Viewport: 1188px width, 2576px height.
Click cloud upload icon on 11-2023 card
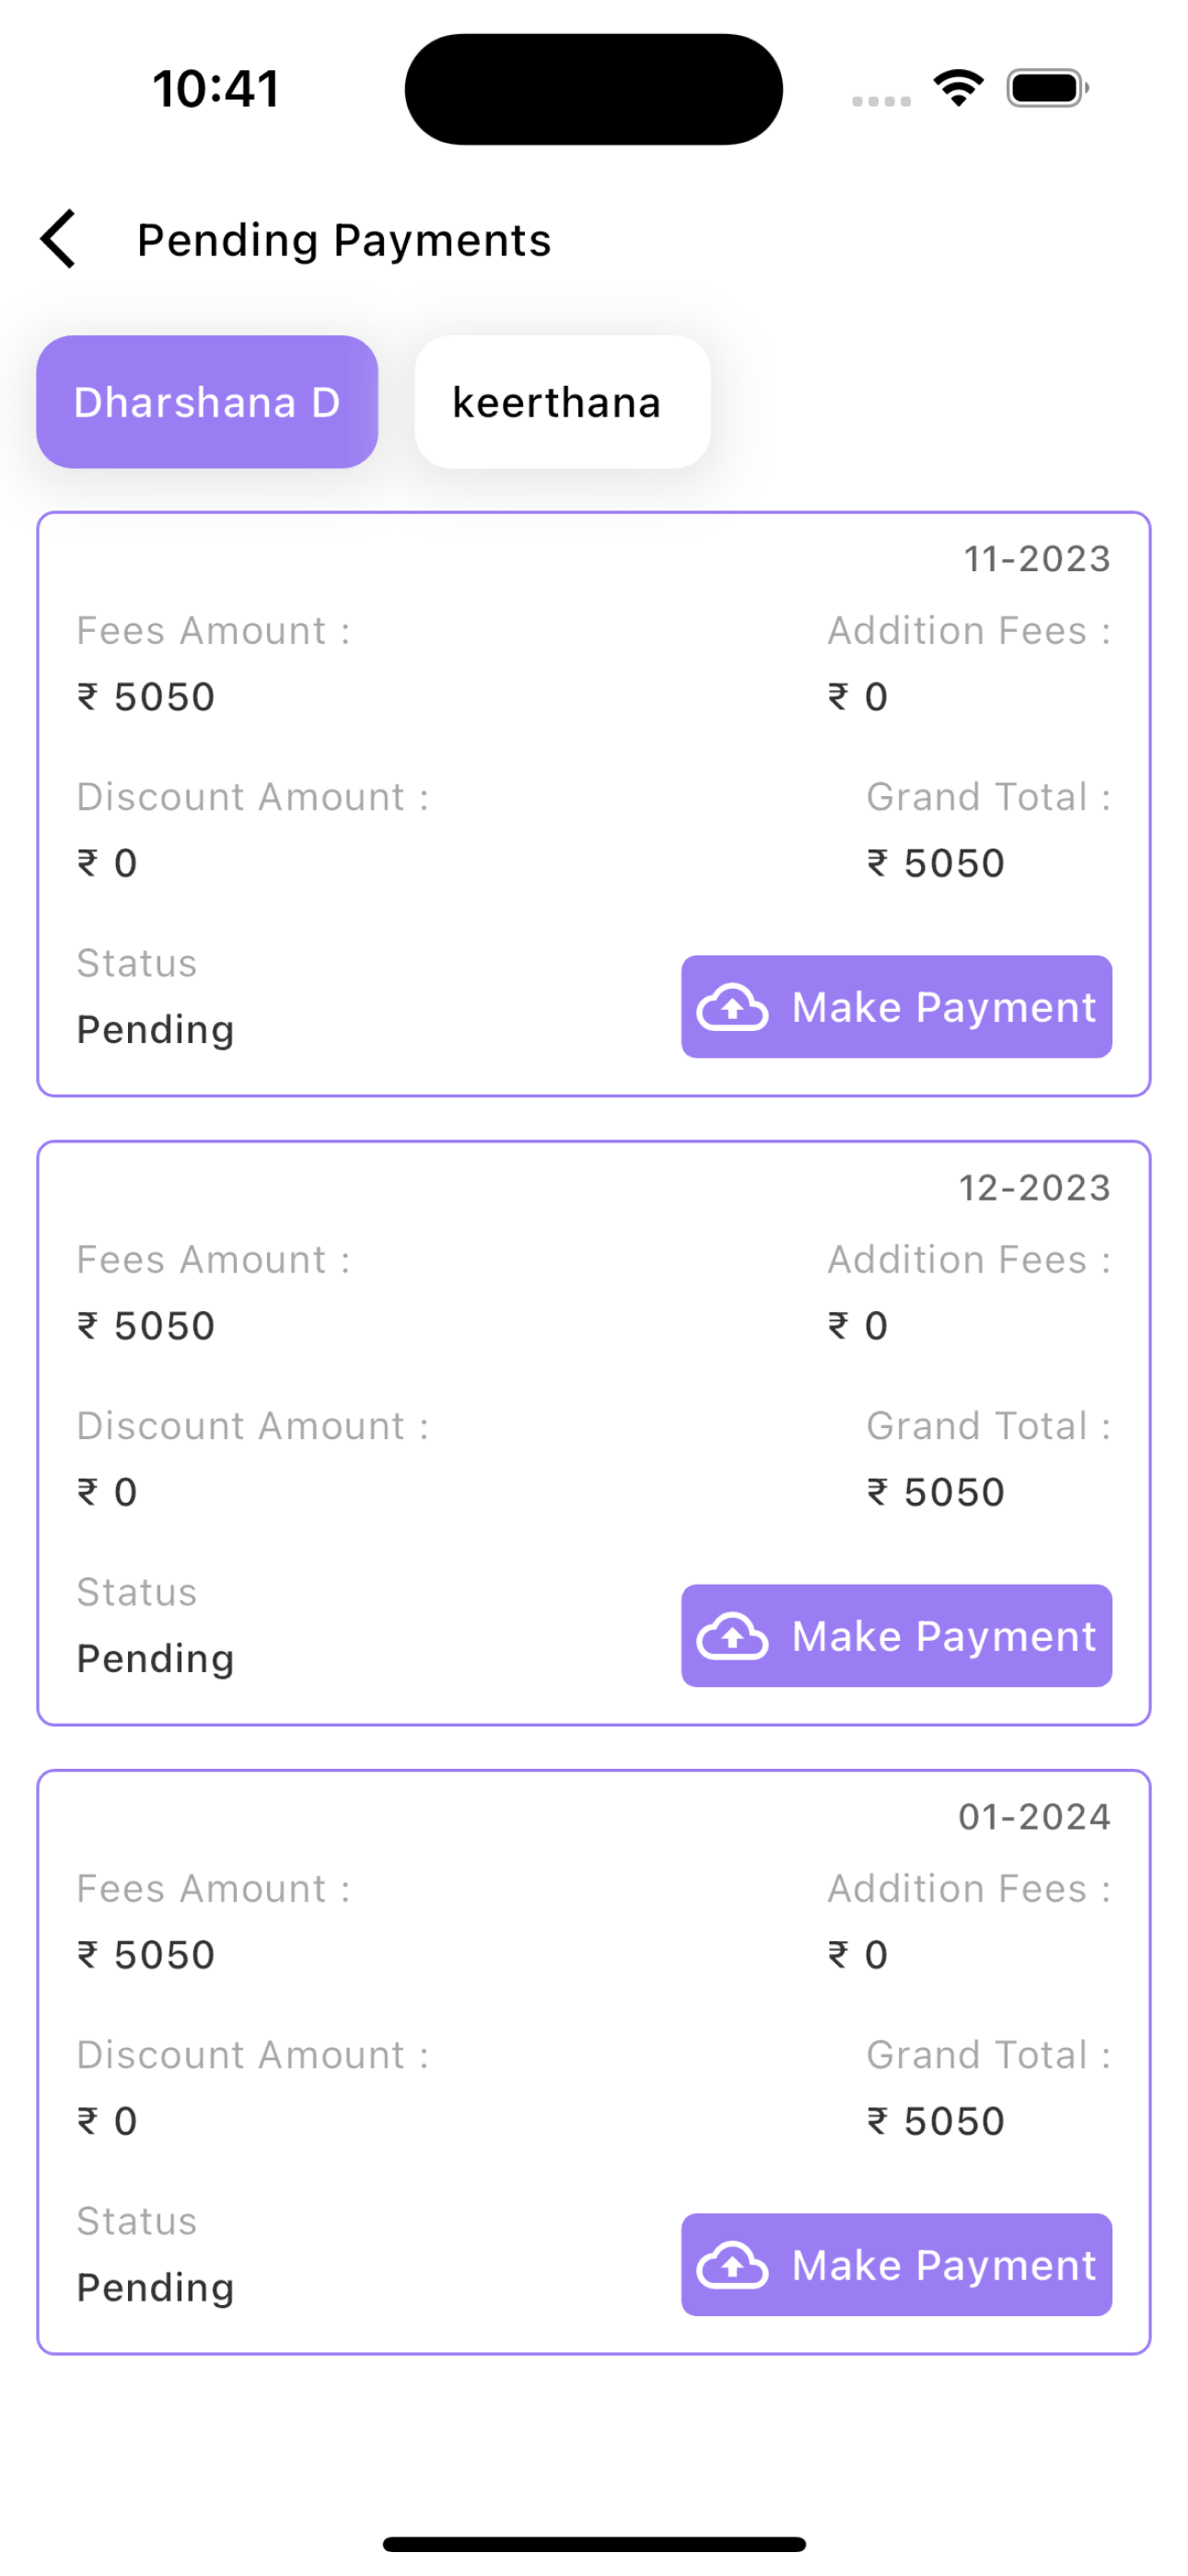point(732,1007)
